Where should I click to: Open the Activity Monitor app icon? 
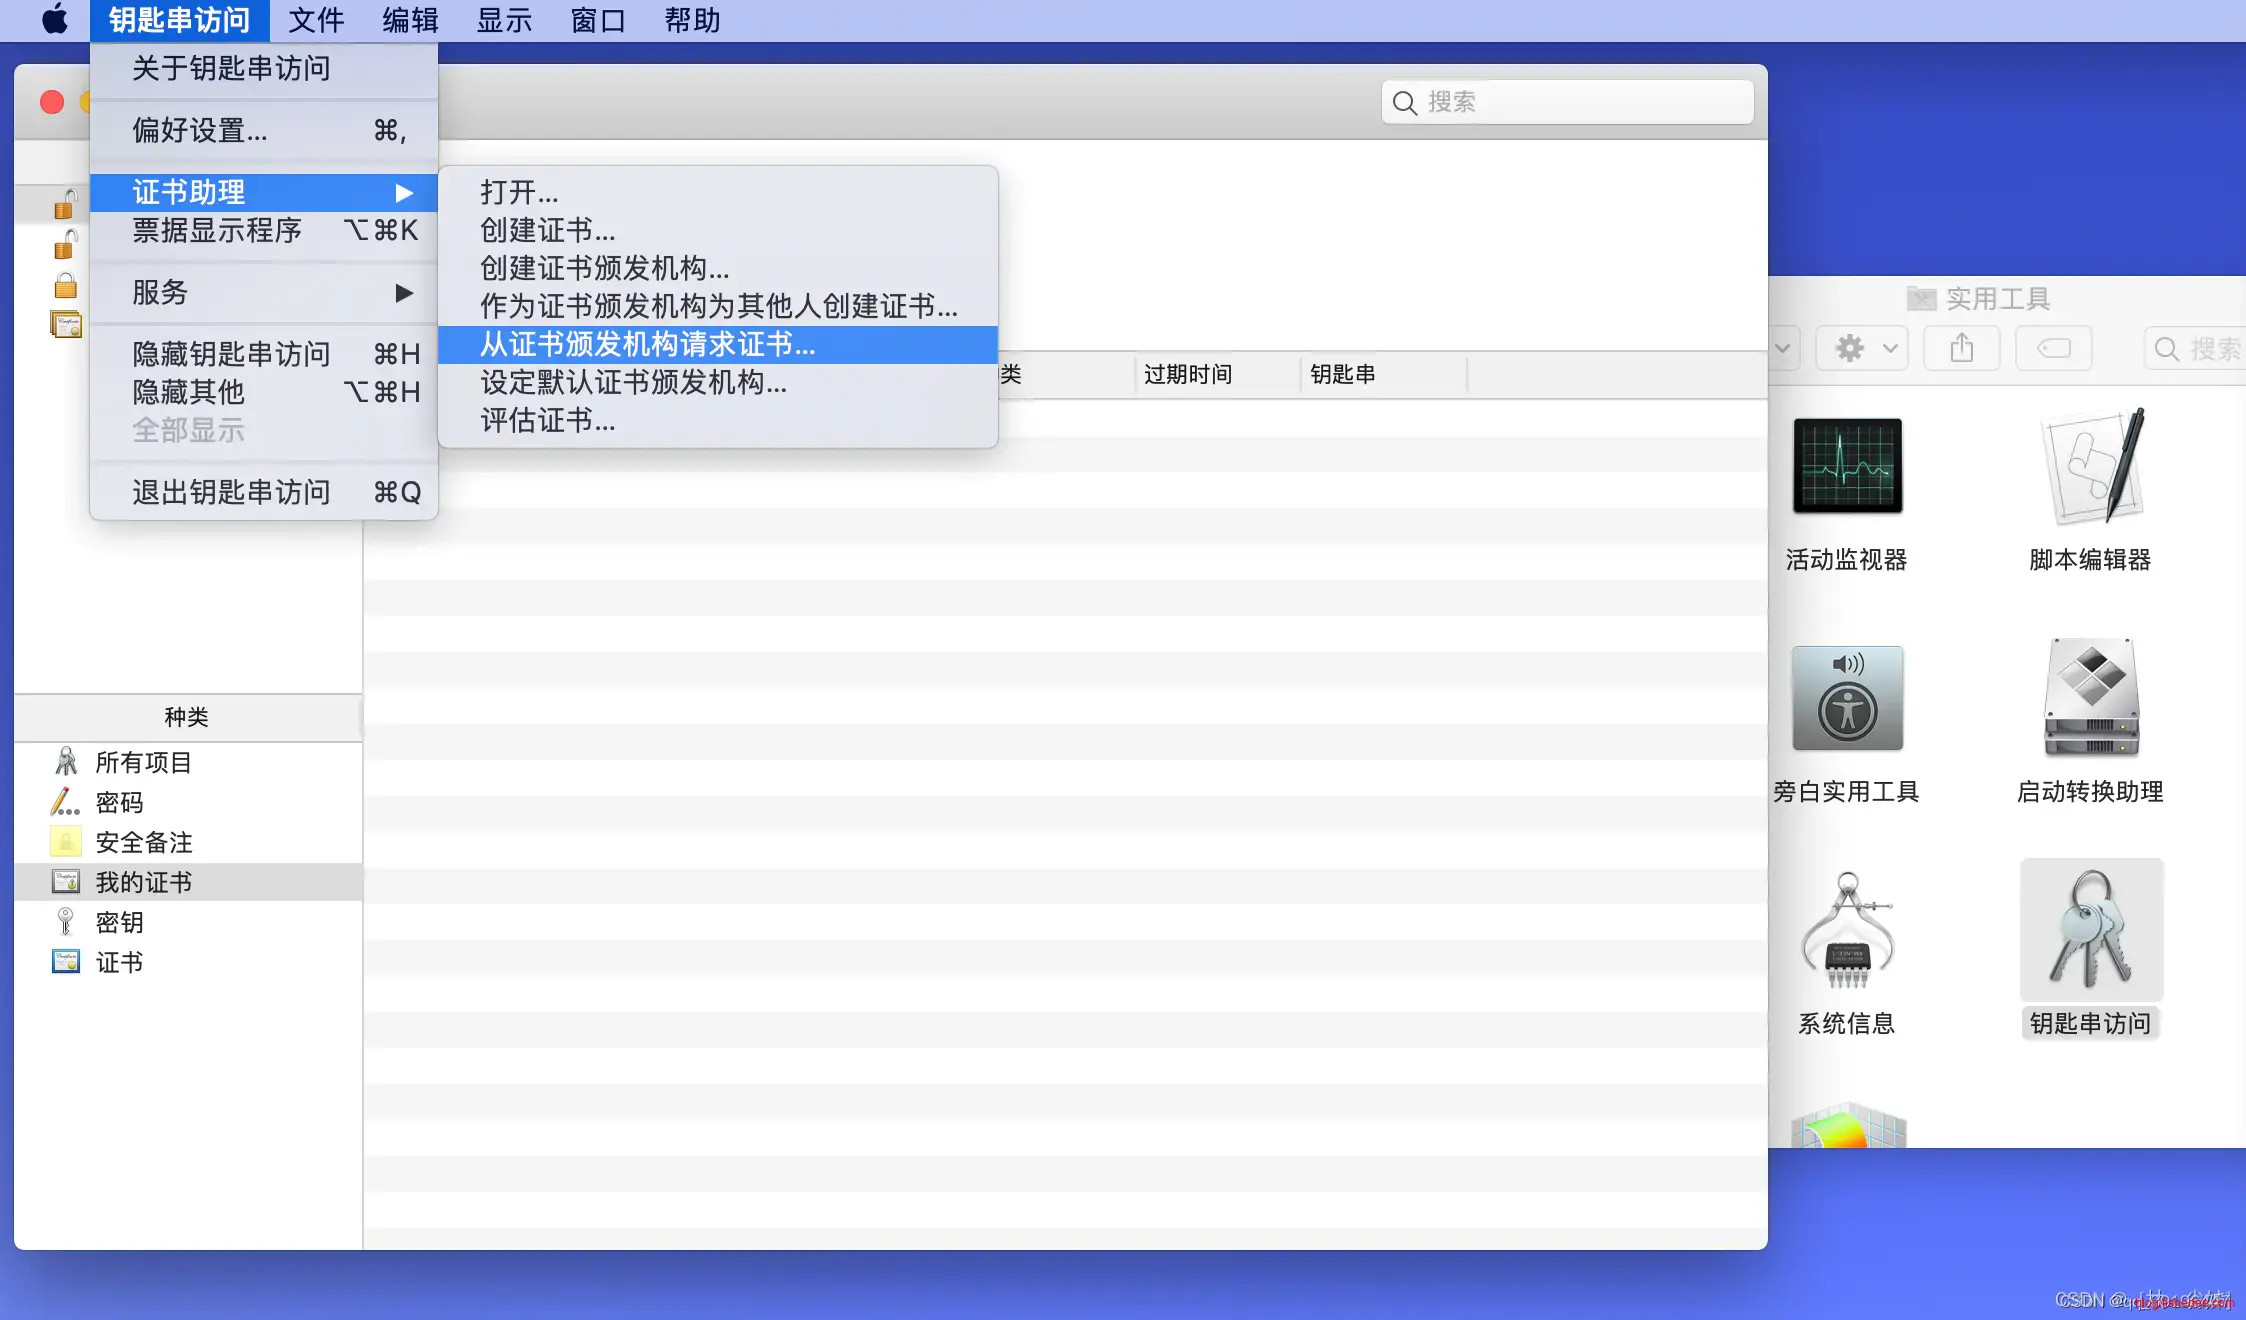(x=1847, y=466)
